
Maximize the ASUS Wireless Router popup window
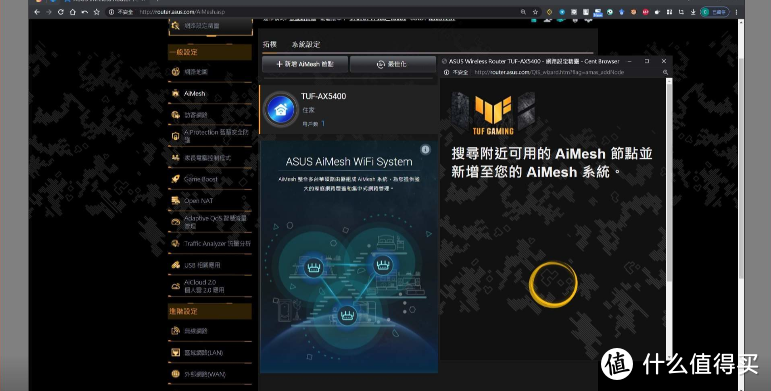pos(647,61)
